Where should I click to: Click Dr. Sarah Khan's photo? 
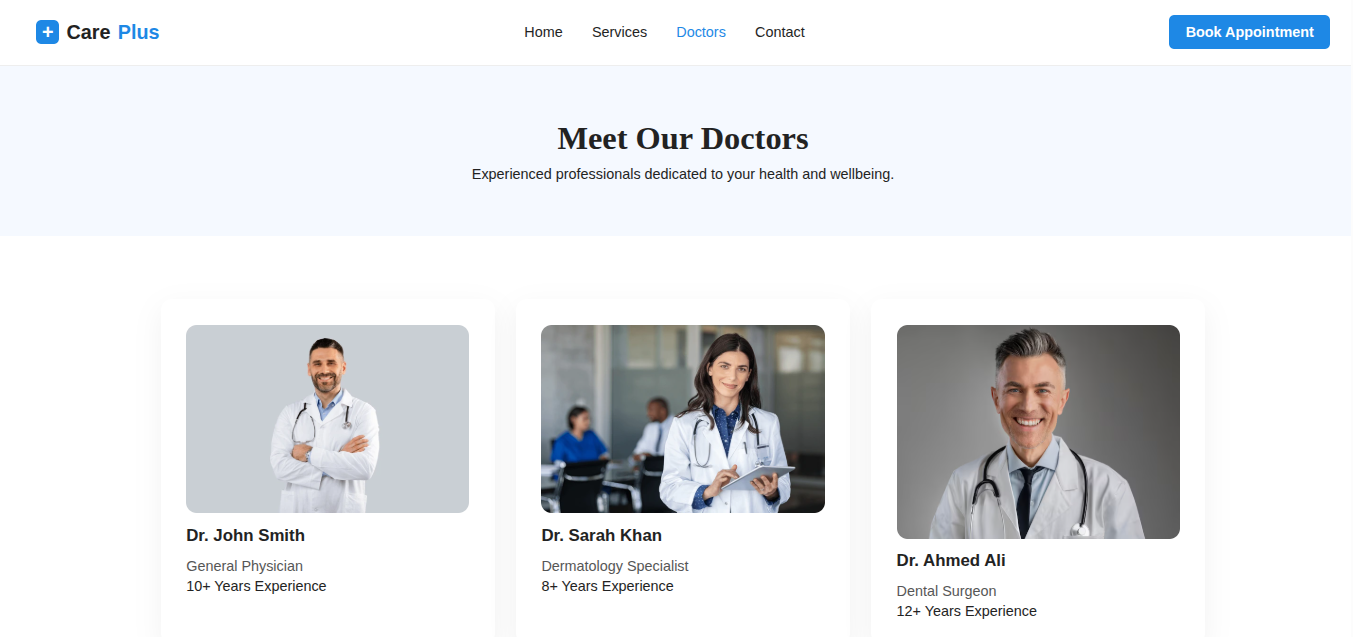tap(683, 419)
